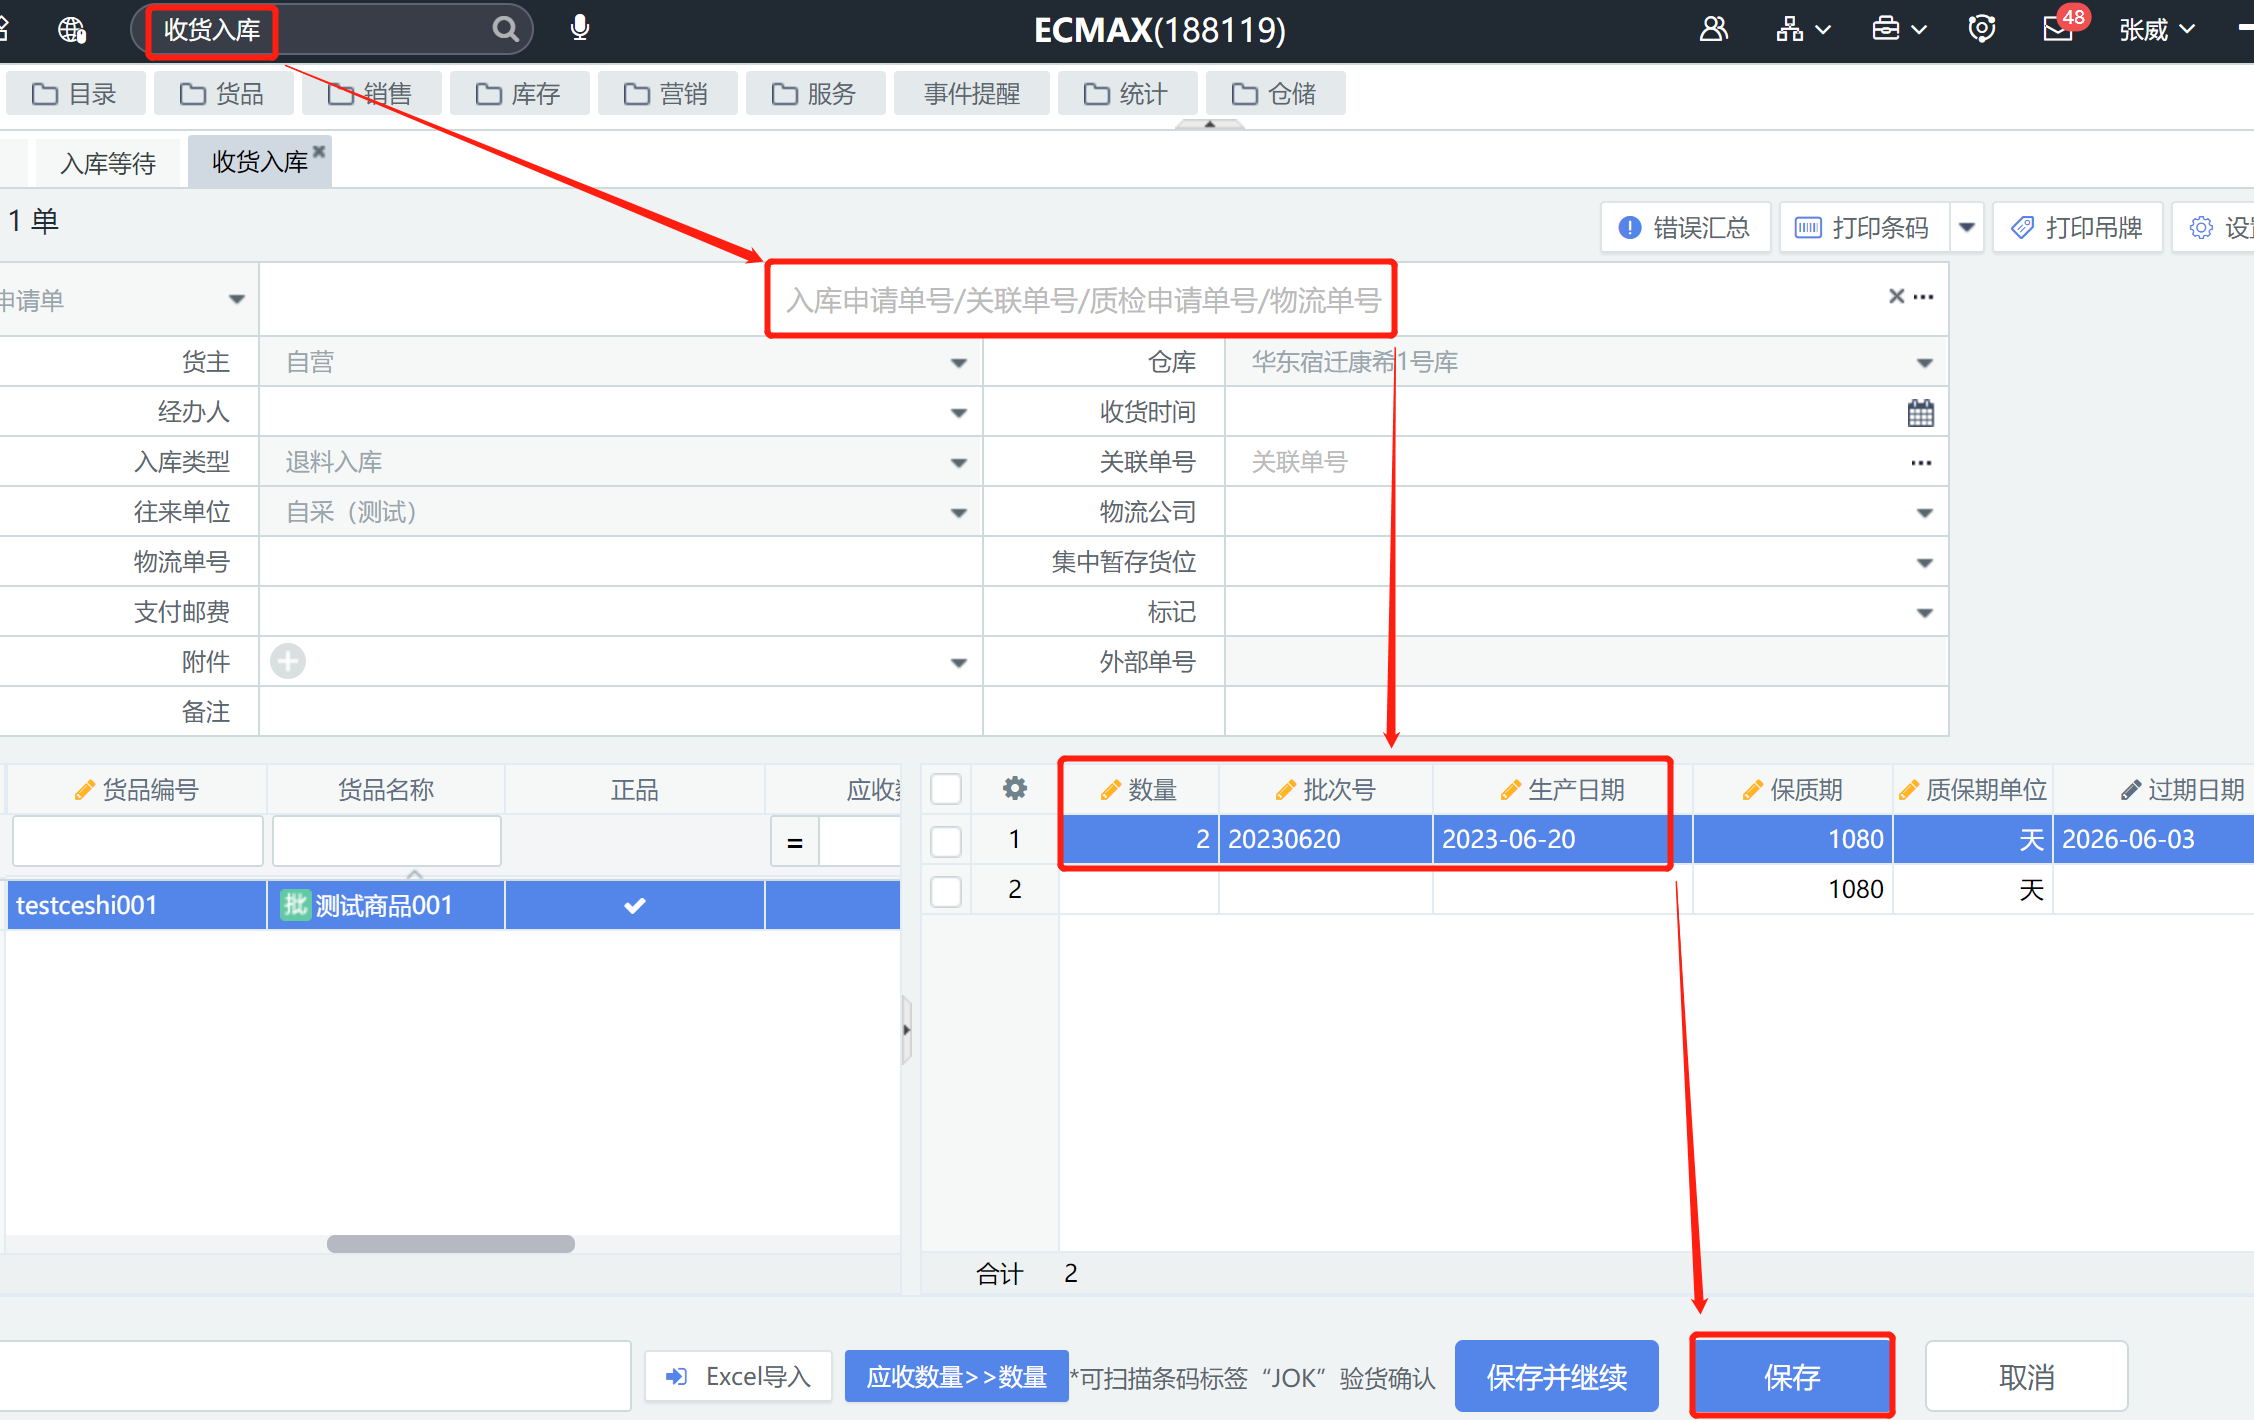2254x1420 pixels.
Task: Click the search magnifier icon
Action: (505, 29)
